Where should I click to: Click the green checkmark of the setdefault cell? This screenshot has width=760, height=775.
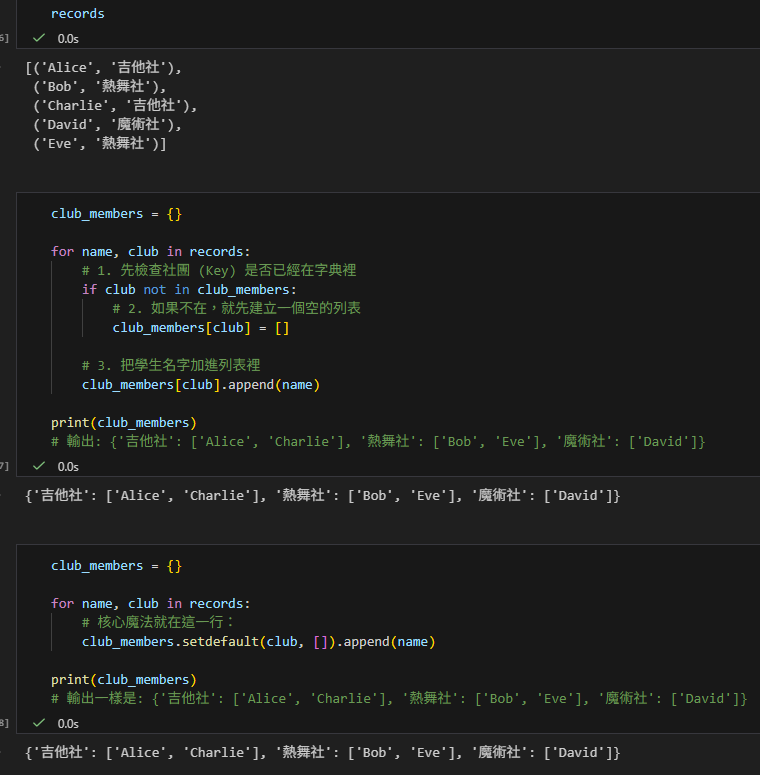coord(39,723)
